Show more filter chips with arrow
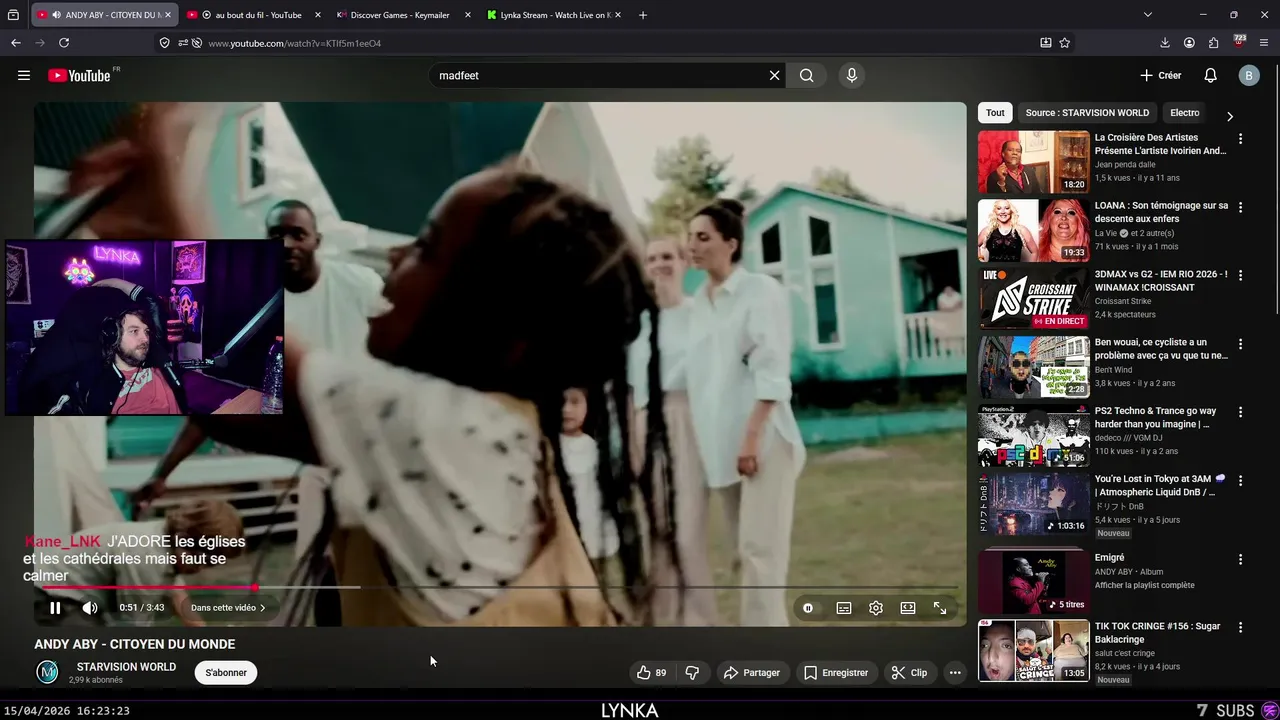Image resolution: width=1280 pixels, height=720 pixels. pyautogui.click(x=1230, y=116)
